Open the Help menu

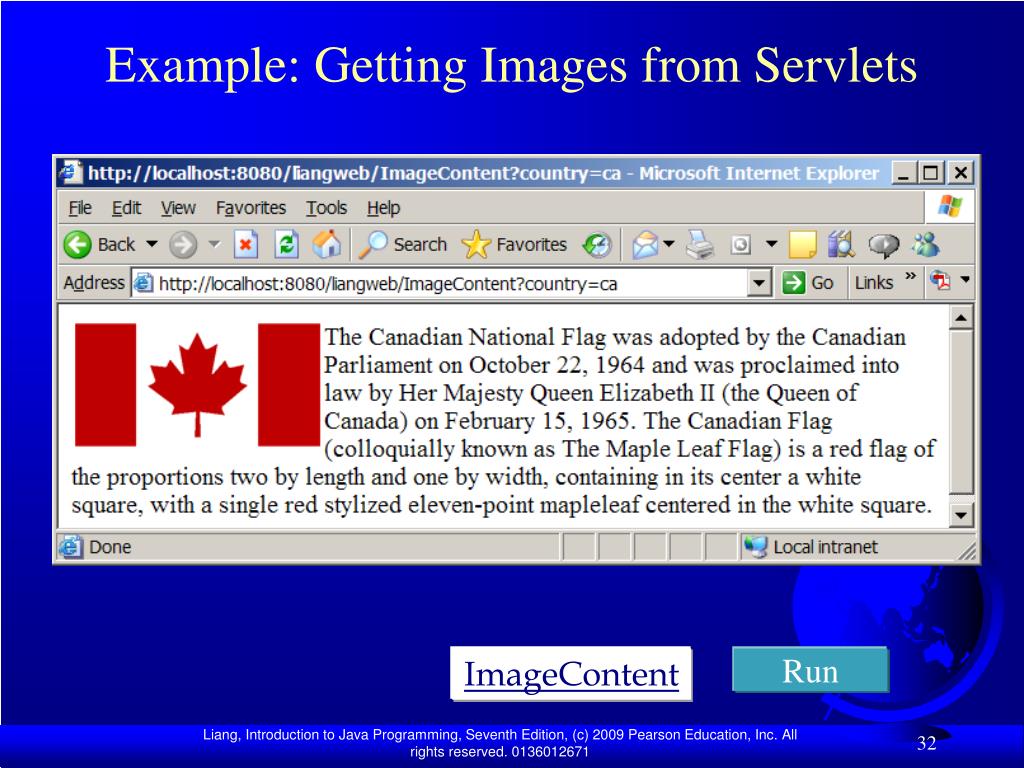(x=383, y=208)
